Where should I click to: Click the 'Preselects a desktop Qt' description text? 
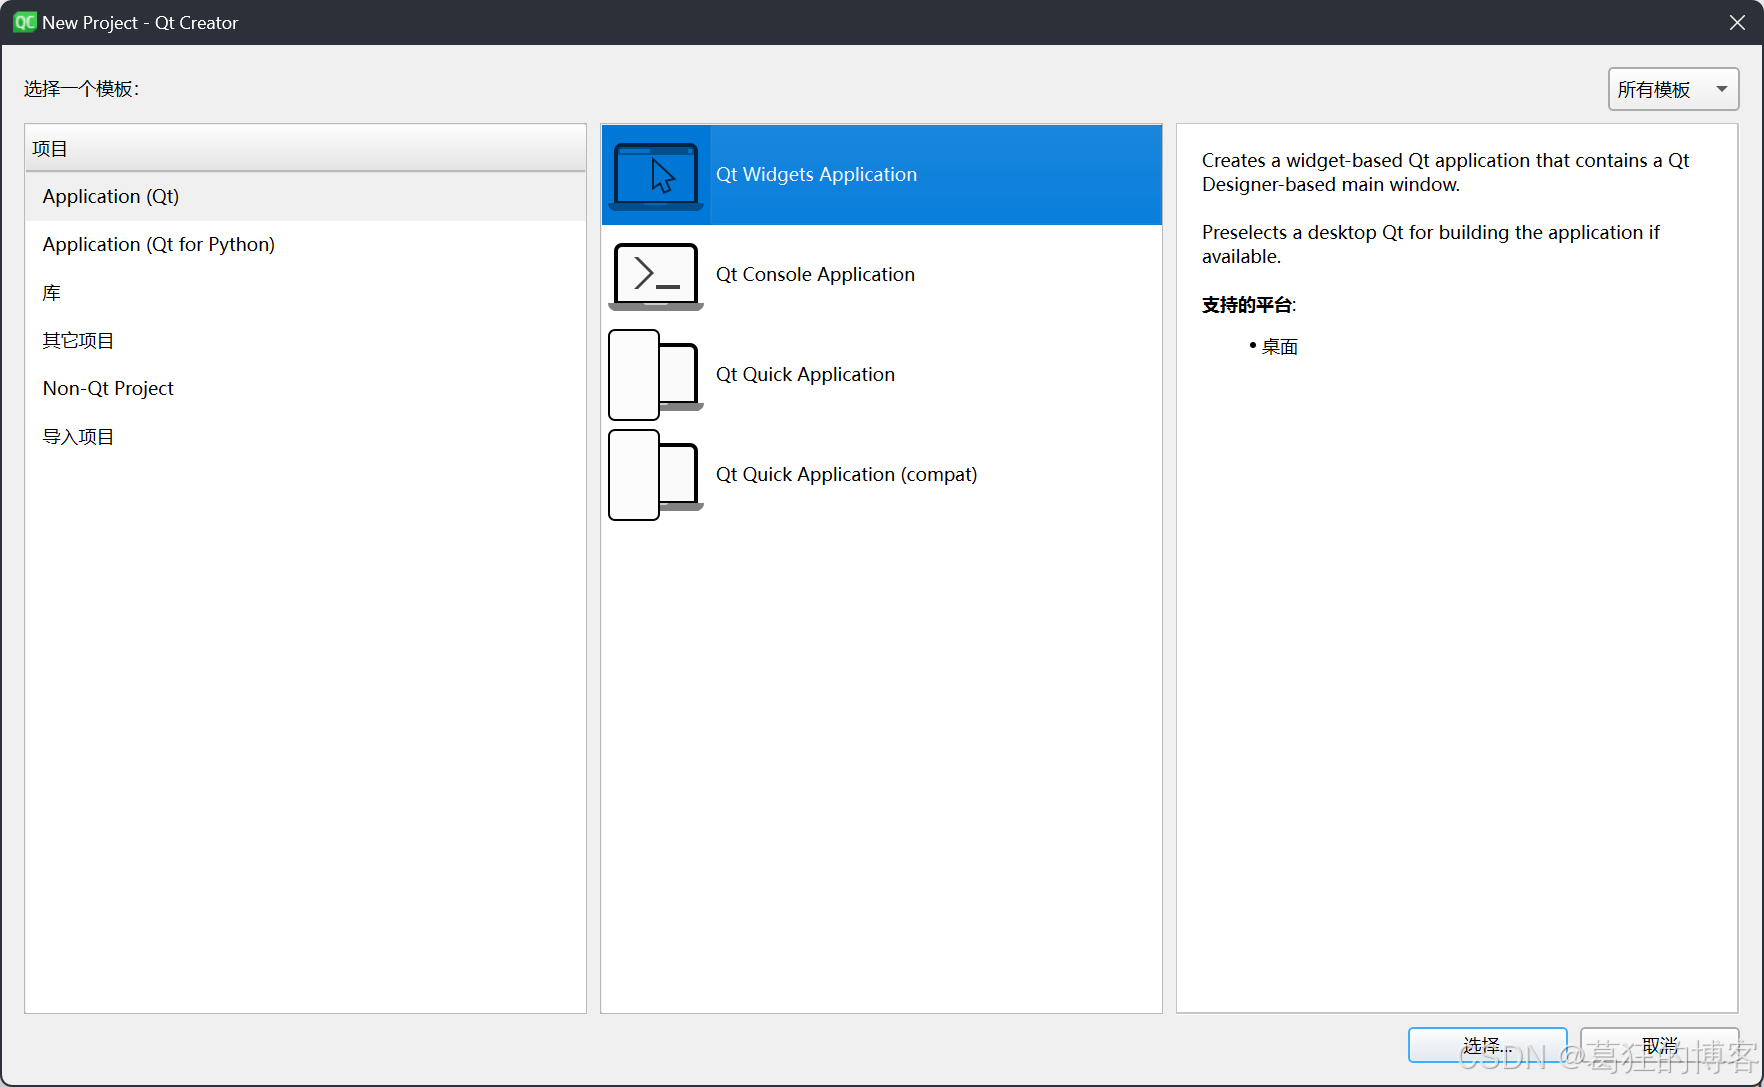tap(1431, 245)
